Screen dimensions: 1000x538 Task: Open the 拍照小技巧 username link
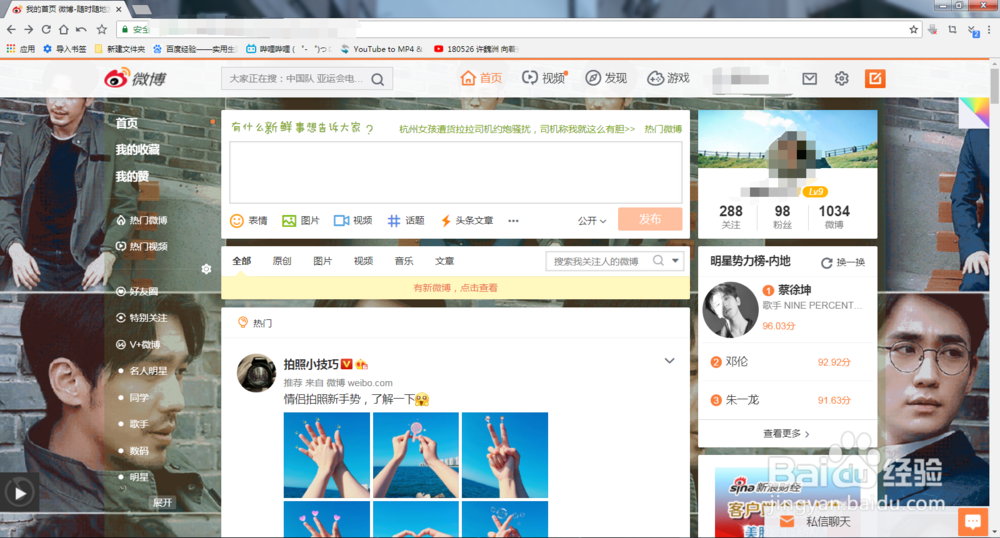pyautogui.click(x=311, y=364)
